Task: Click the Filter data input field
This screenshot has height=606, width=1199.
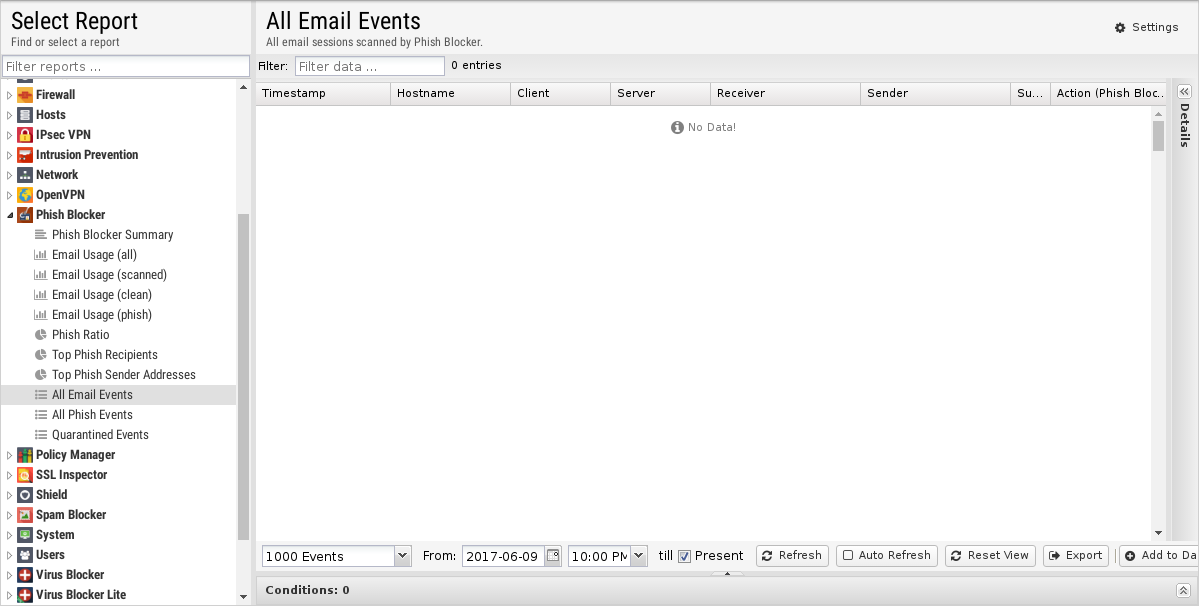Action: 369,66
